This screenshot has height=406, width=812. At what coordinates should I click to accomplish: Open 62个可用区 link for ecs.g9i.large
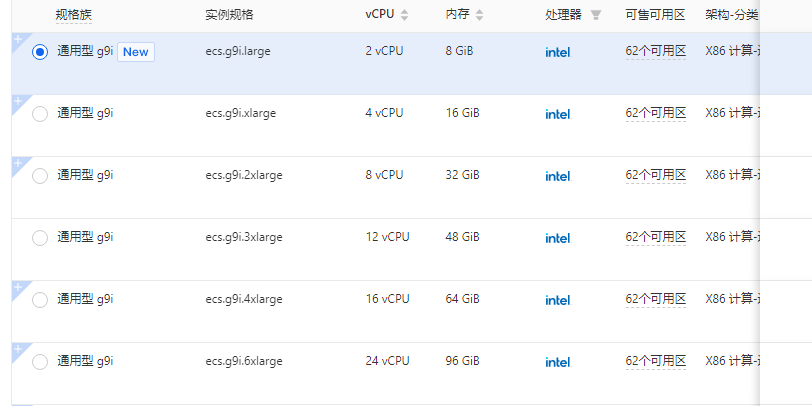(x=655, y=51)
